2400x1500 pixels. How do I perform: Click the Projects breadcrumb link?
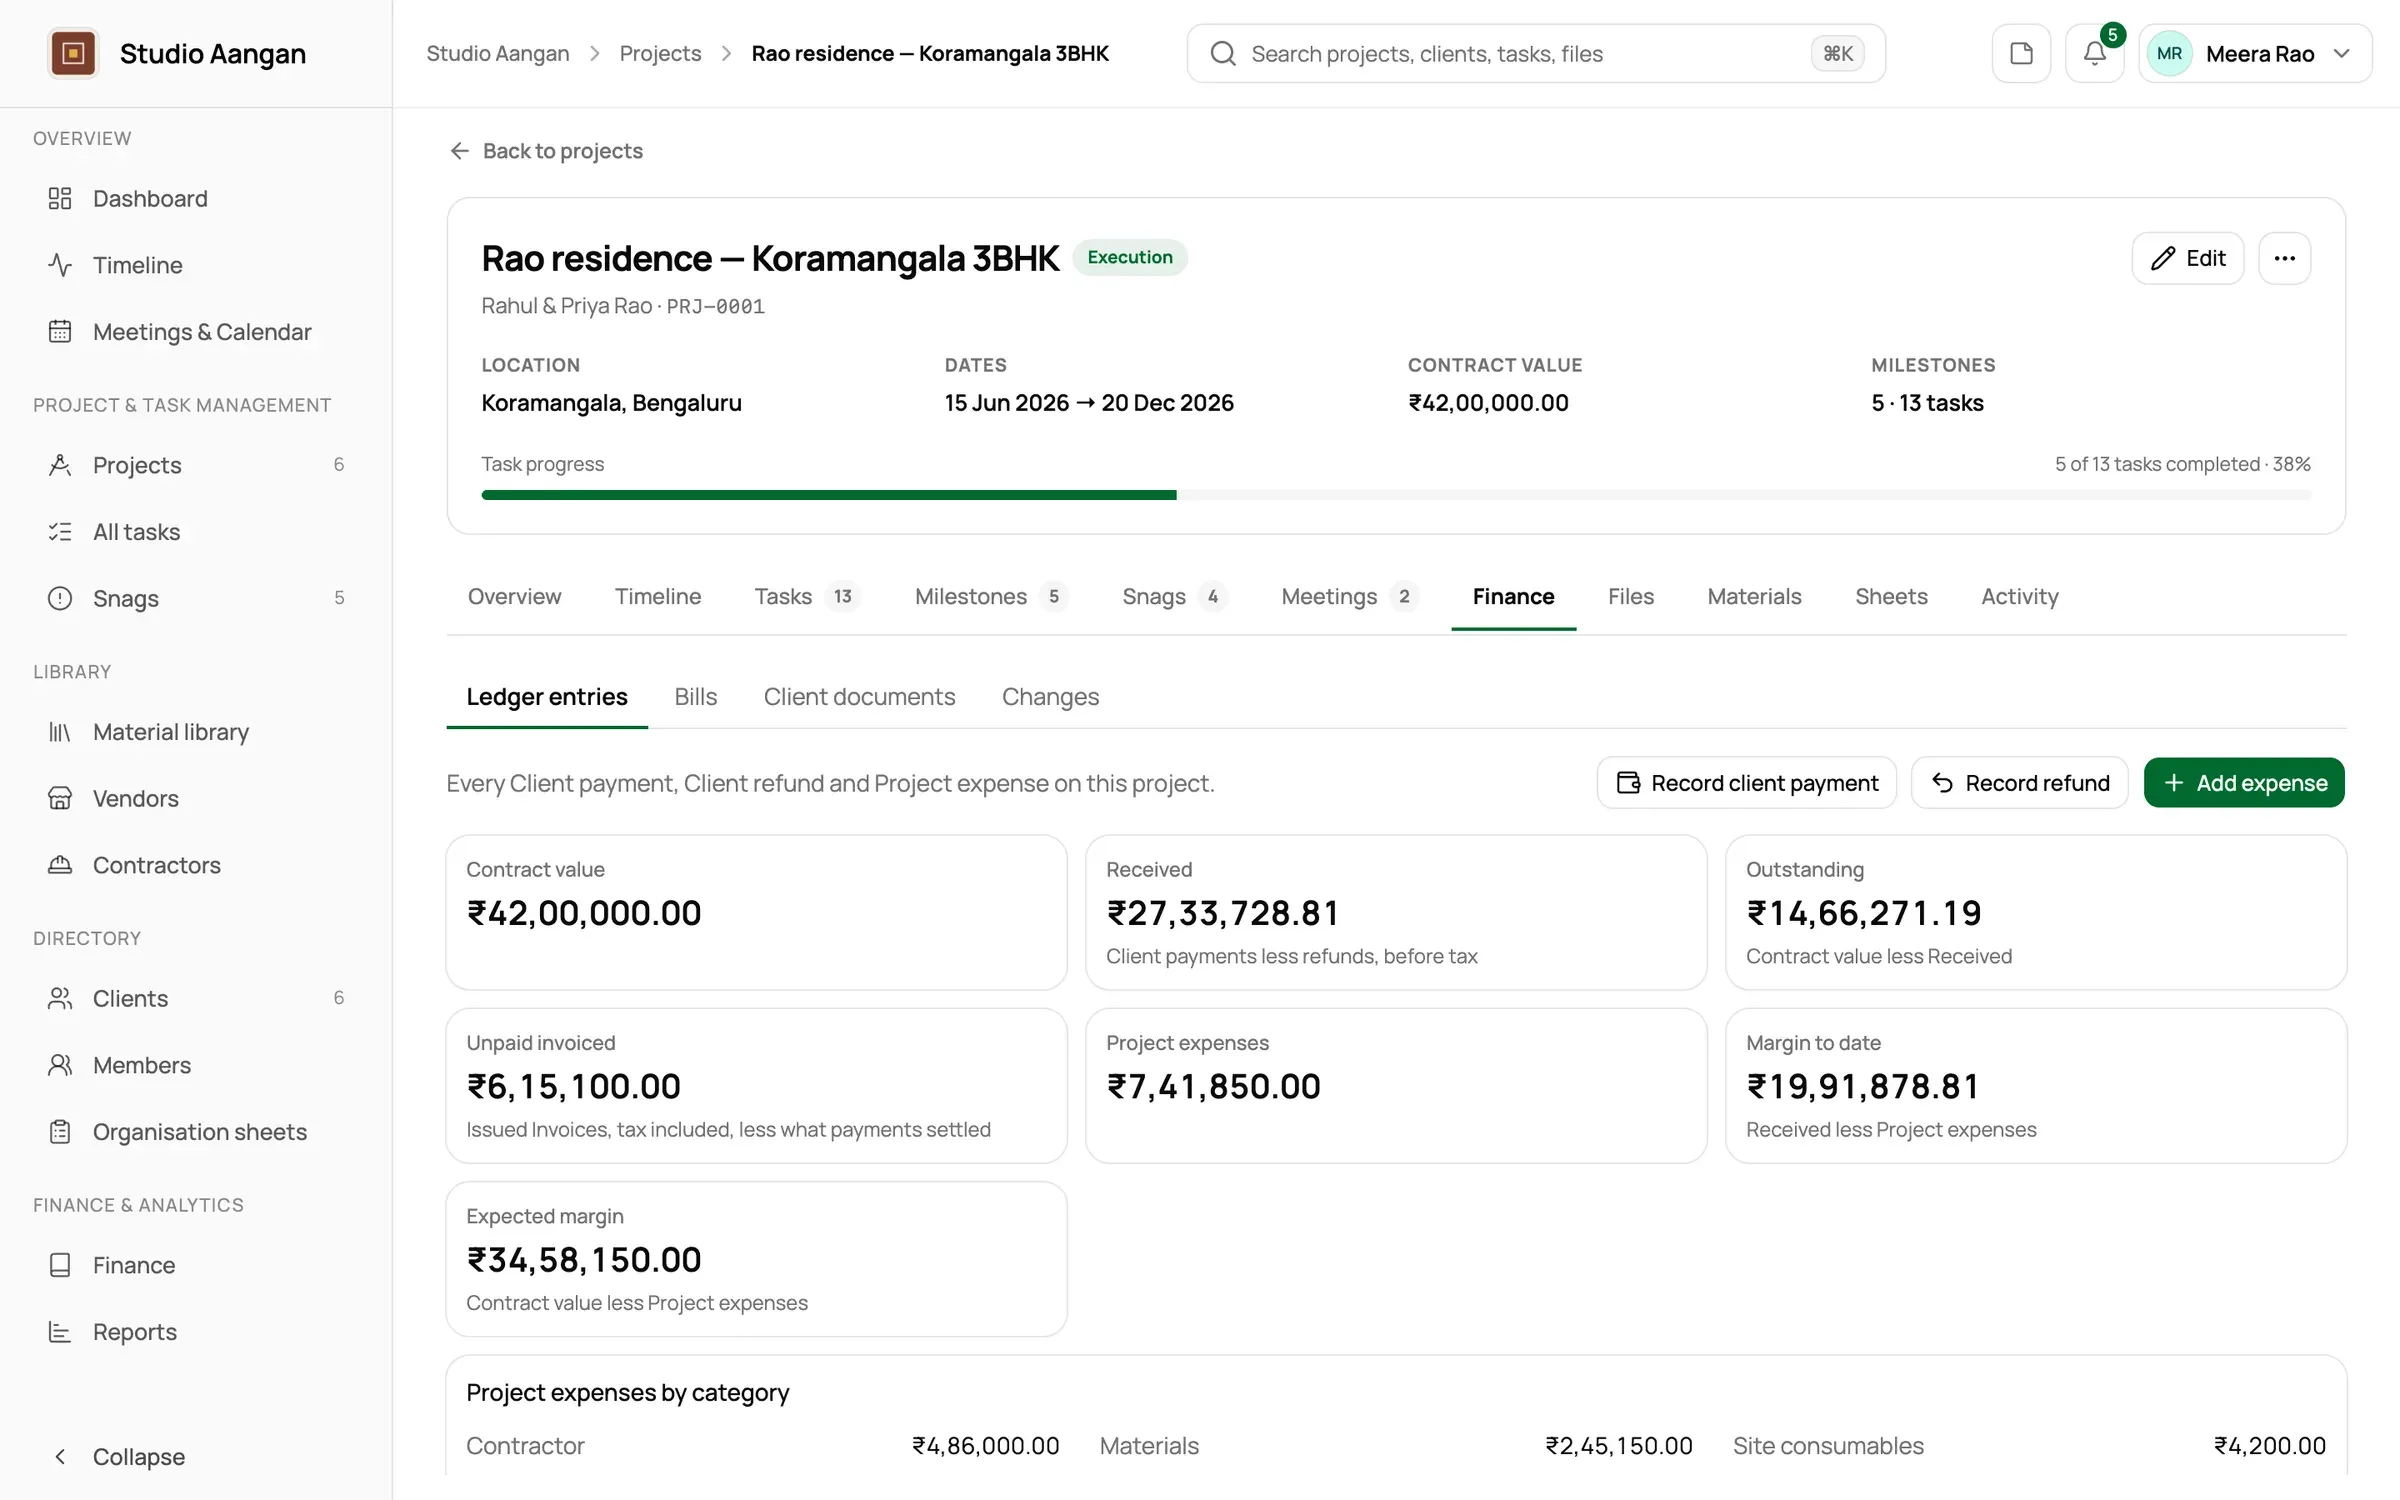pos(660,53)
